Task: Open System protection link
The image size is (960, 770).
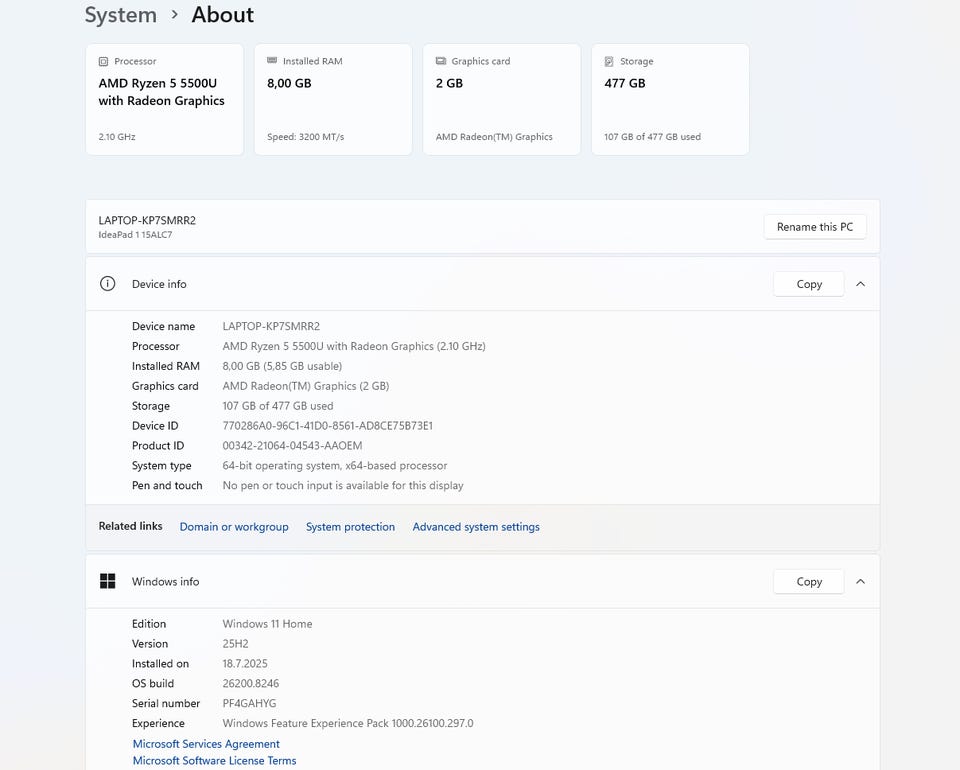Action: 350,527
